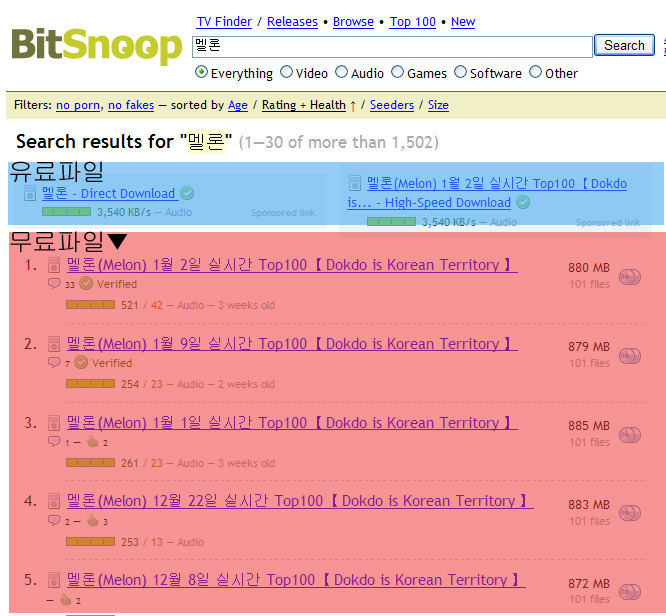Viewport: 666px width, 616px height.
Task: Sort results by Size
Action: (x=438, y=105)
